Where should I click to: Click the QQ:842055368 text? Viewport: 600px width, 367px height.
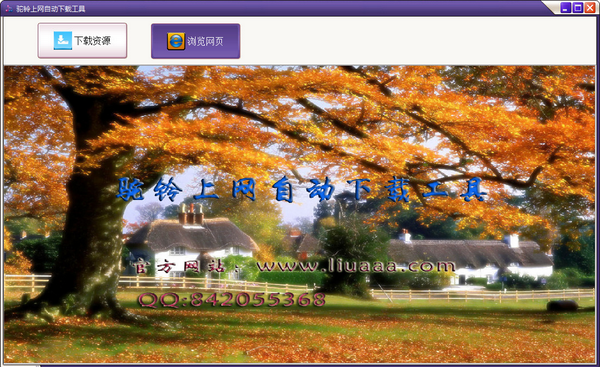(232, 300)
